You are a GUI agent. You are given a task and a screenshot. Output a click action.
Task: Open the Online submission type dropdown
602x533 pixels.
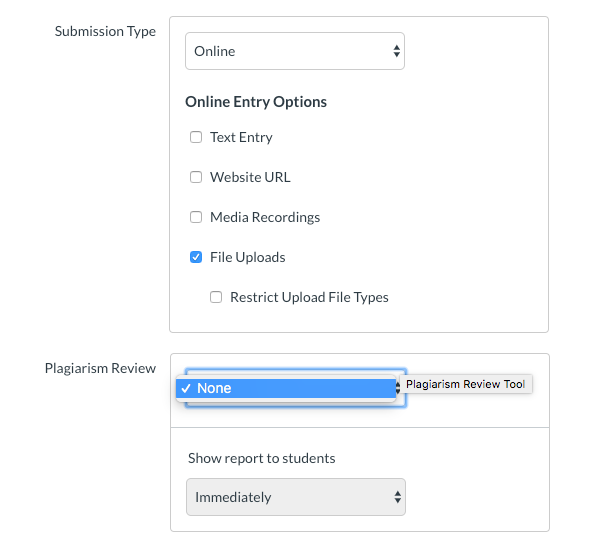click(x=294, y=51)
